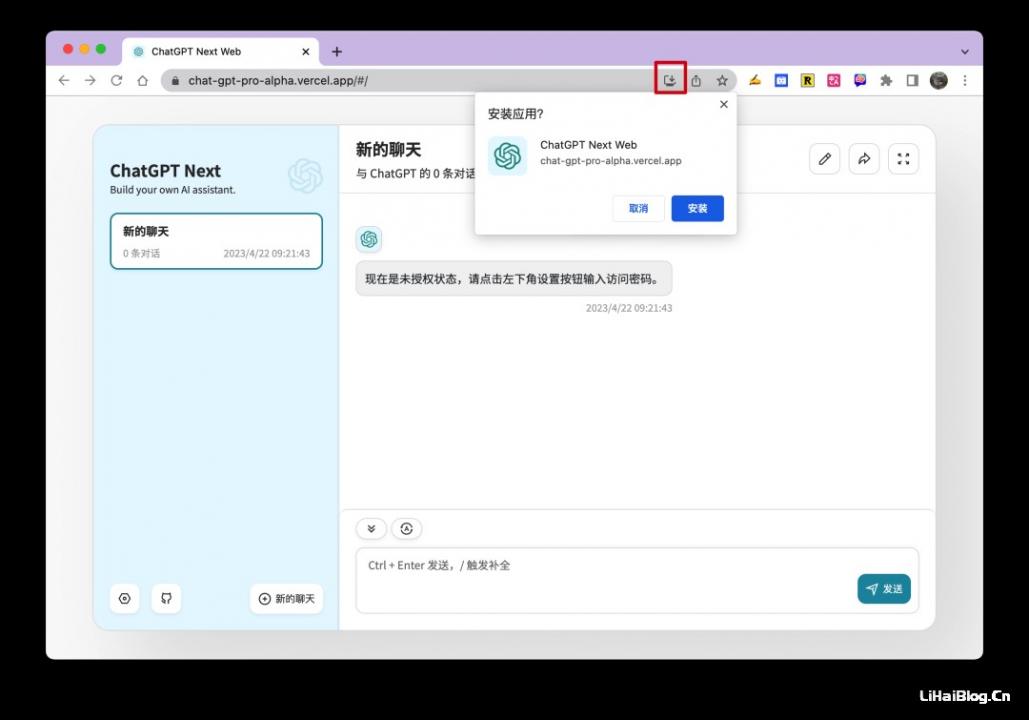Click the unauthorized status message bubble

point(514,278)
